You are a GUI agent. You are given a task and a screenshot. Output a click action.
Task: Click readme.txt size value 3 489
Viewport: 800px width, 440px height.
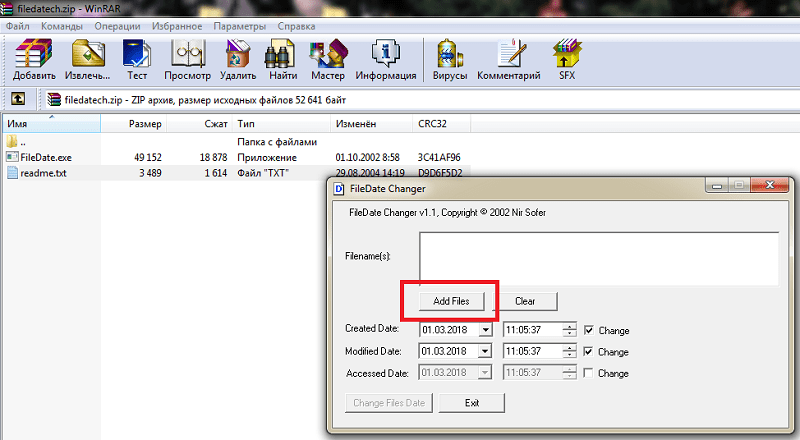click(151, 173)
